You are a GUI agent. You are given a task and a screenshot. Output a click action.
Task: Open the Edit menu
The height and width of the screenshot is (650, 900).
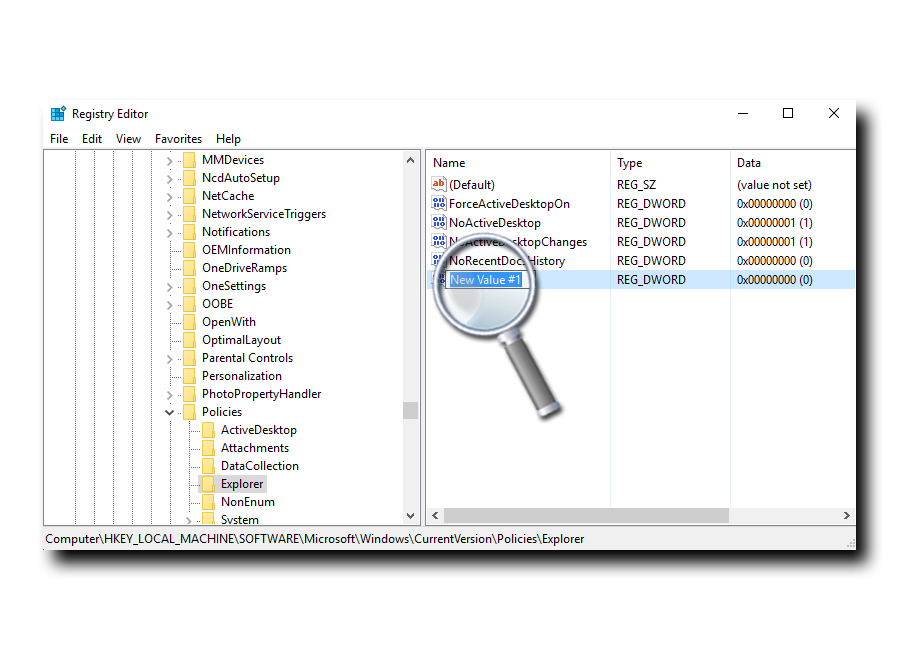click(92, 139)
